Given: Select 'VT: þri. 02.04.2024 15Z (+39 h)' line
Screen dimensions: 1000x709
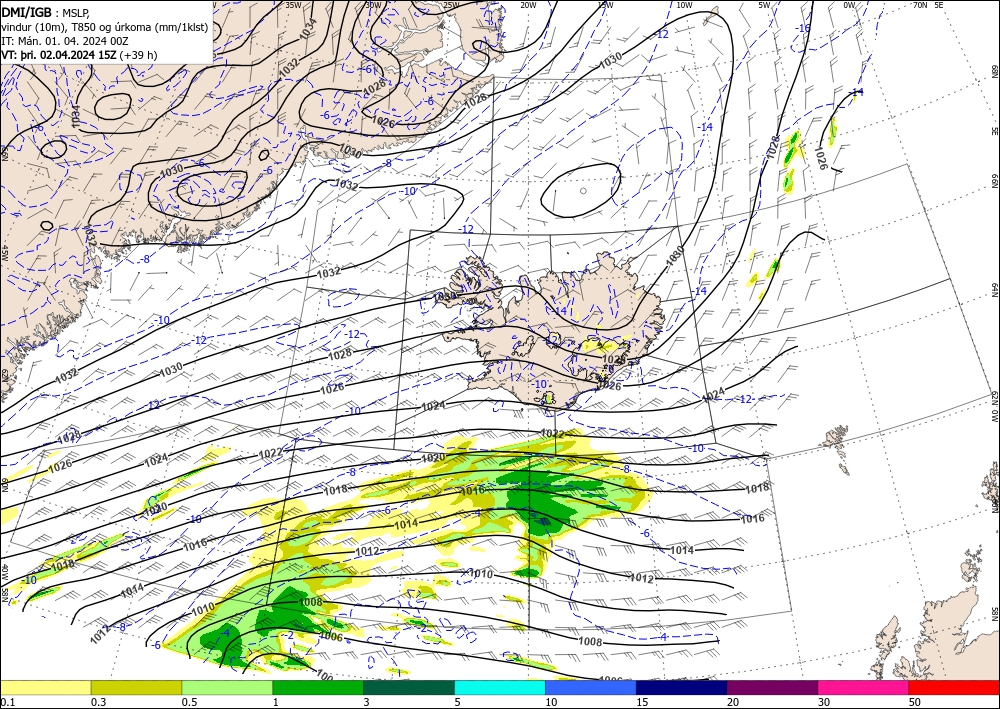Looking at the screenshot, I should coord(79,55).
